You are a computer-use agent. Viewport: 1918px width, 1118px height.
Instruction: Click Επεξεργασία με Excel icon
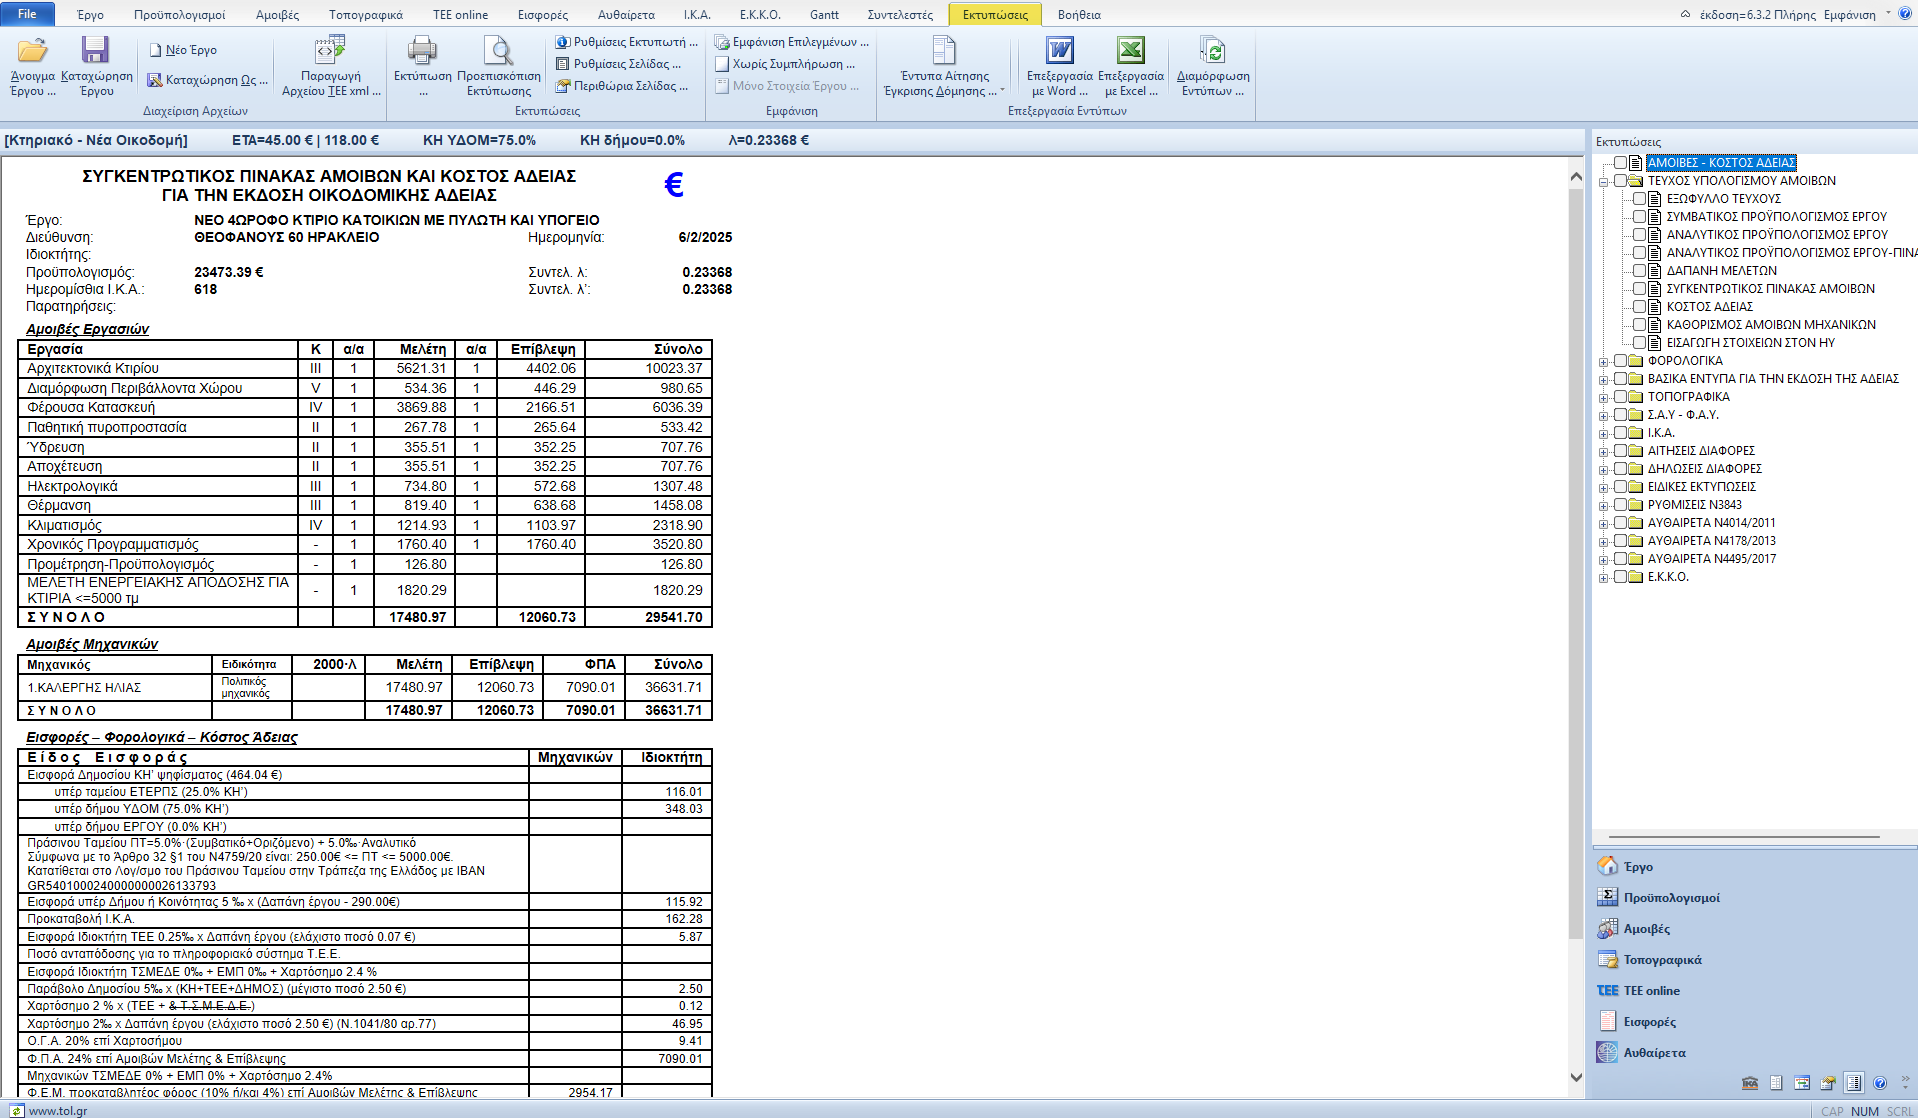1130,51
